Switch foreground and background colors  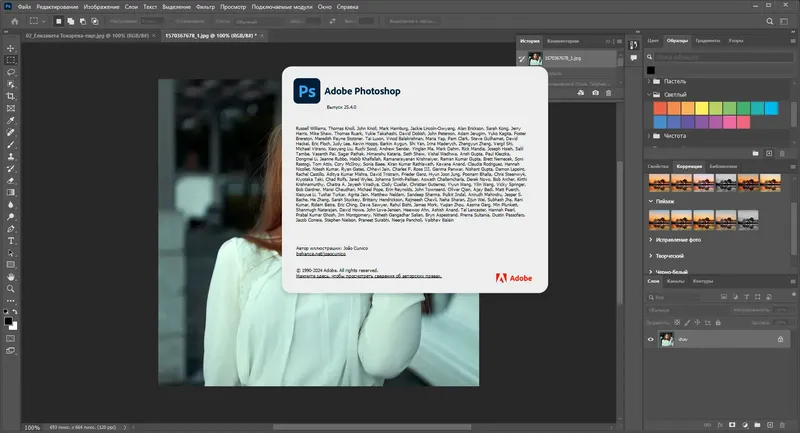click(15, 312)
